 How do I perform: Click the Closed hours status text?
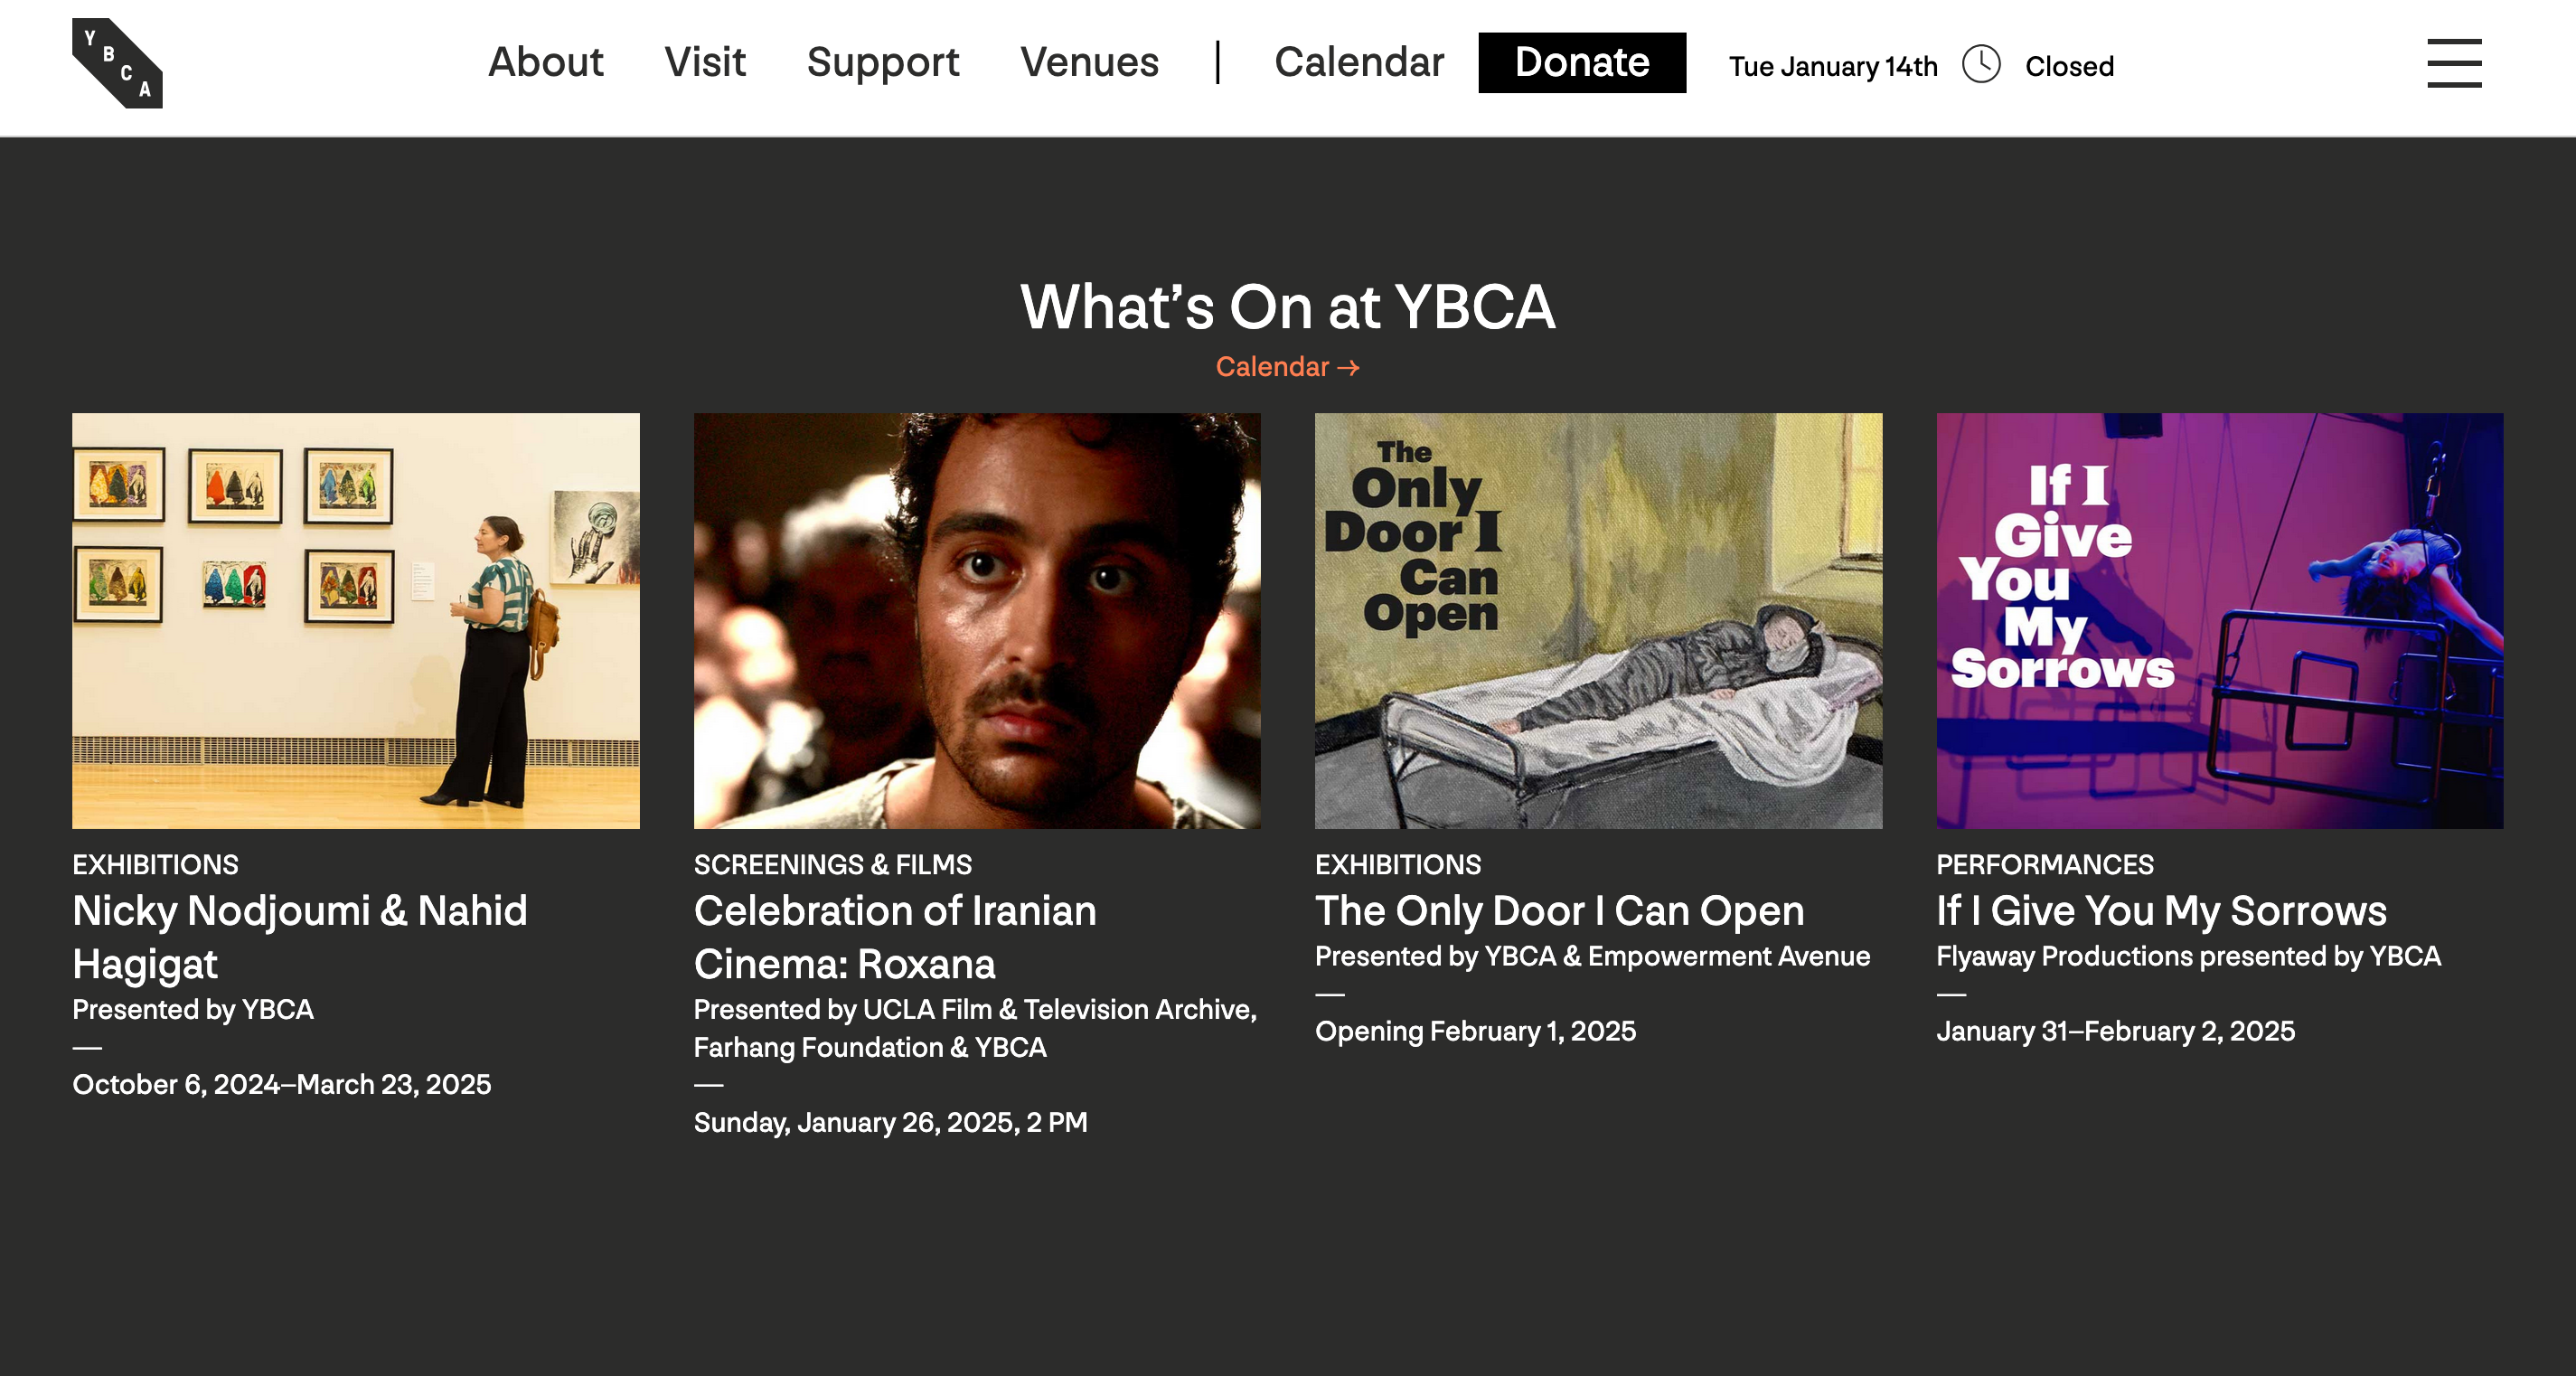coord(2069,67)
